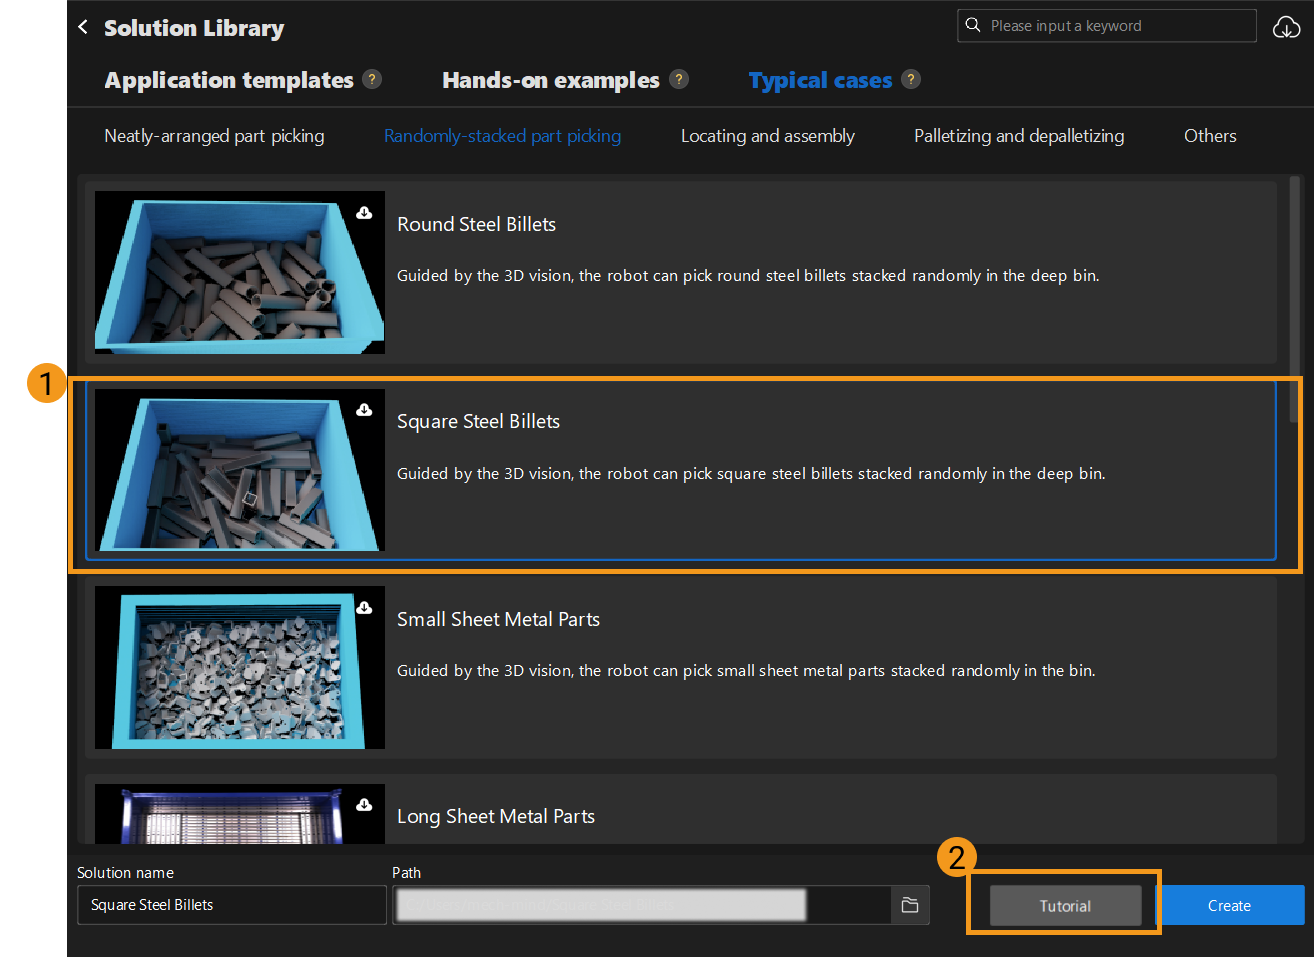This screenshot has height=957, width=1314.
Task: Open help for Application templates
Action: pos(372,79)
